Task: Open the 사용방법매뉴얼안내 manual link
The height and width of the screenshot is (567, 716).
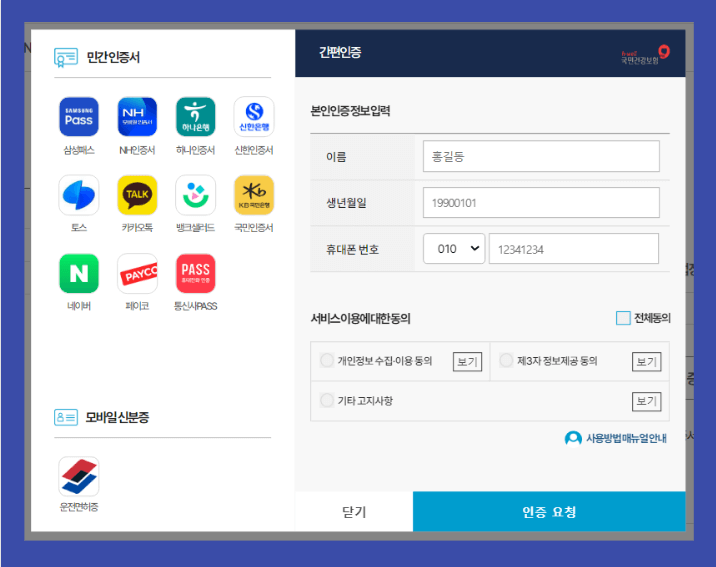Action: [626, 439]
